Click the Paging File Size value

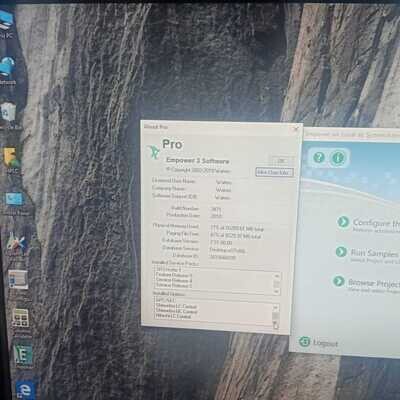[x=236, y=236]
